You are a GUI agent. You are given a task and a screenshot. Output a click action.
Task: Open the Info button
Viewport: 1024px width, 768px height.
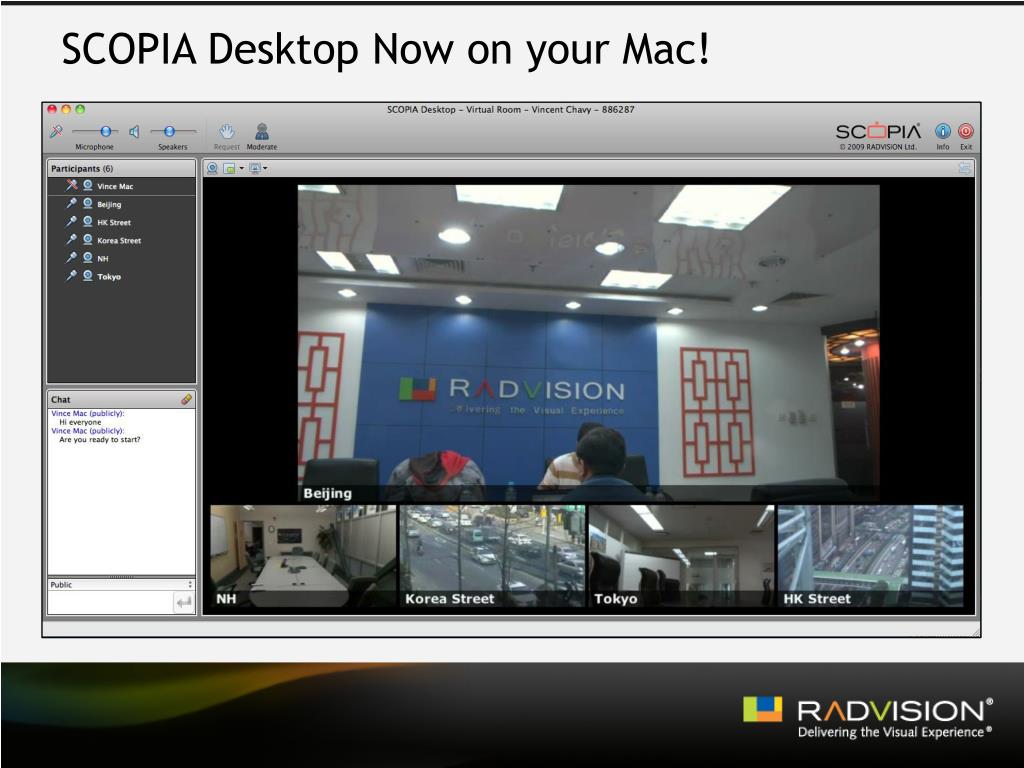click(942, 131)
